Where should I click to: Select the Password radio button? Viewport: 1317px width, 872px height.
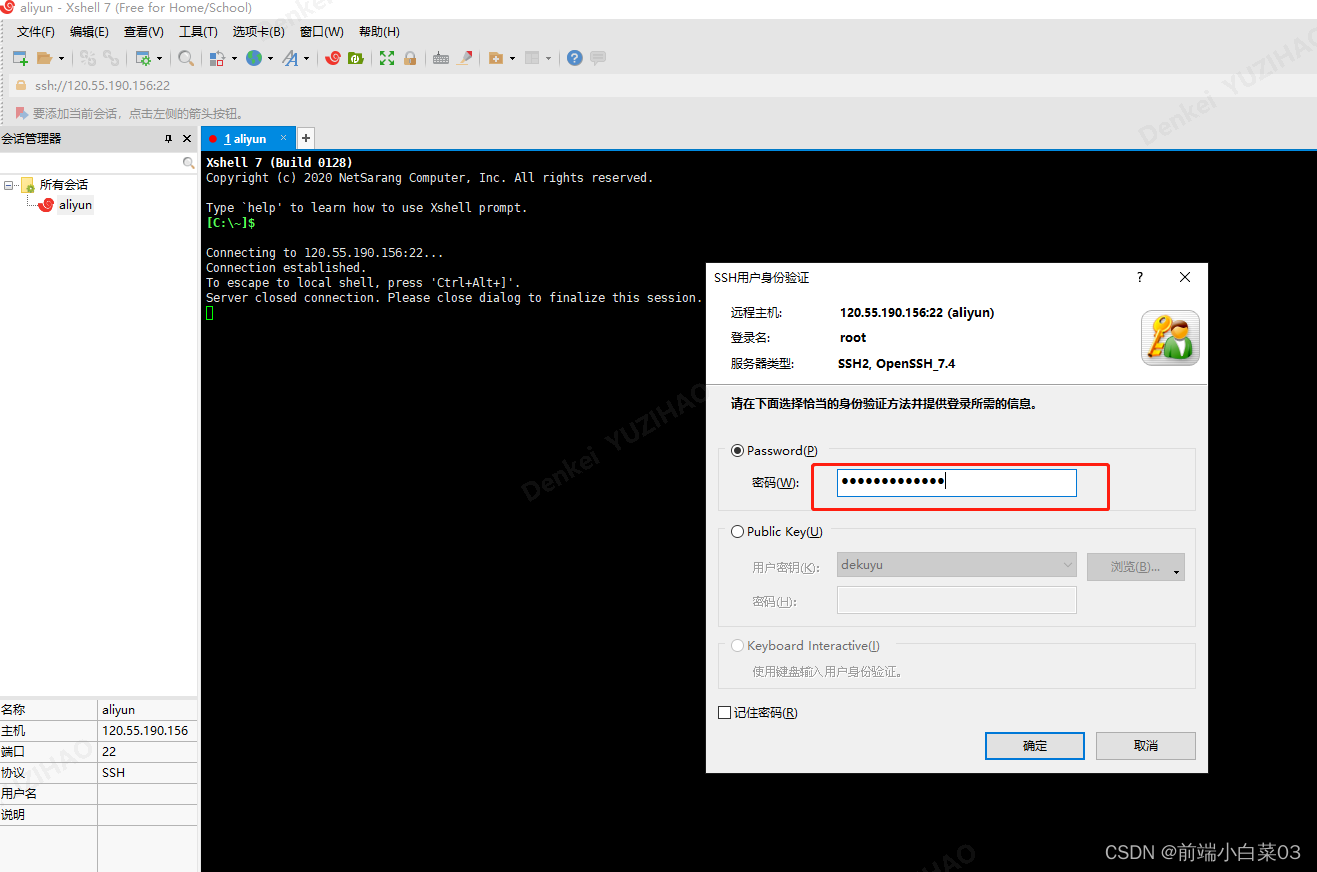(x=738, y=451)
